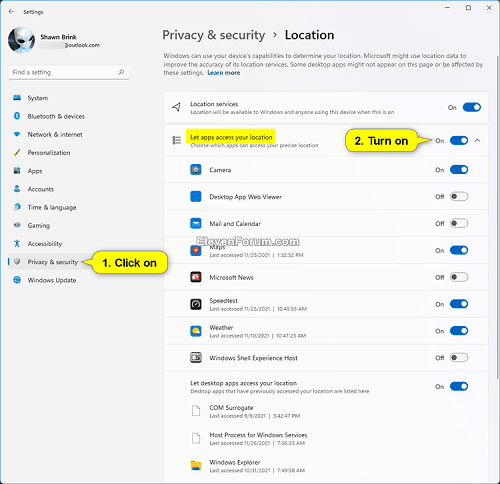Screen dimensions: 500x484
Task: Open Network & internet category
Action: click(68, 134)
